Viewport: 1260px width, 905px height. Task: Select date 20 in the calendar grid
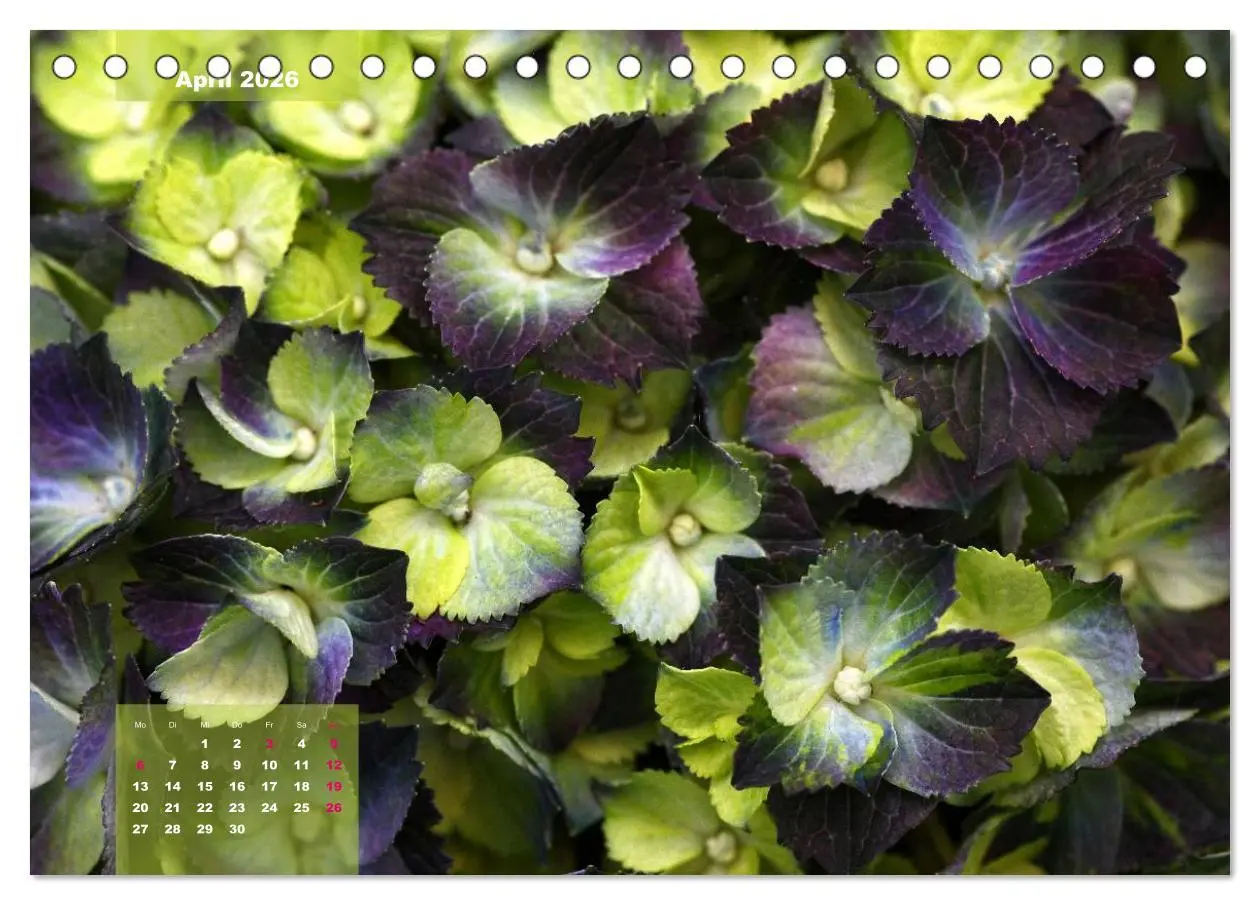[140, 808]
